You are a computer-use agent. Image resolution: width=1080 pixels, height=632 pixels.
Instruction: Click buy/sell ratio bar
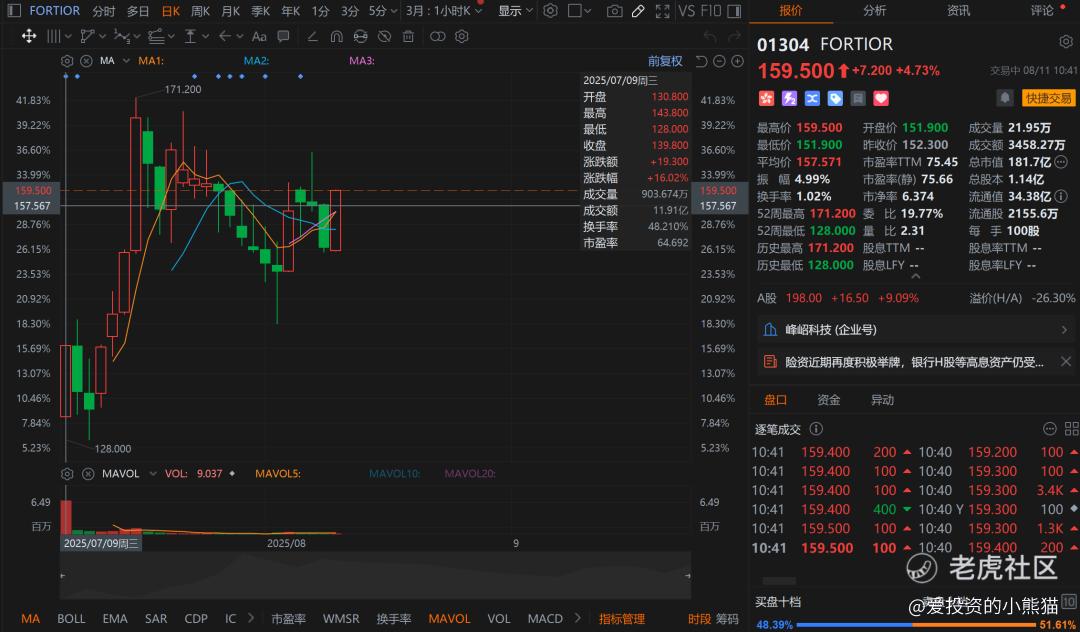coord(915,624)
